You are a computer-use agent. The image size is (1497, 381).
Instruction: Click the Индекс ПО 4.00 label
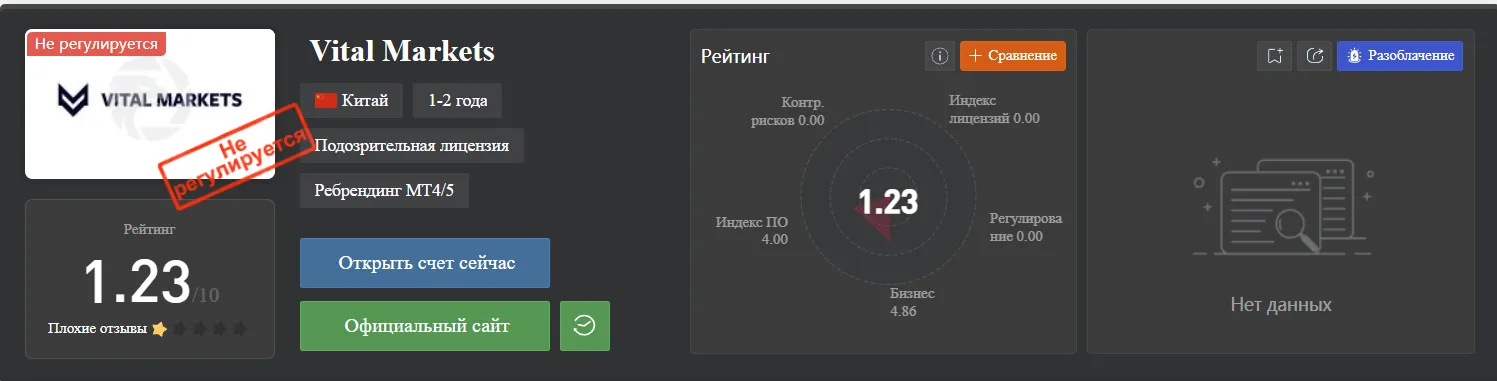(x=752, y=230)
